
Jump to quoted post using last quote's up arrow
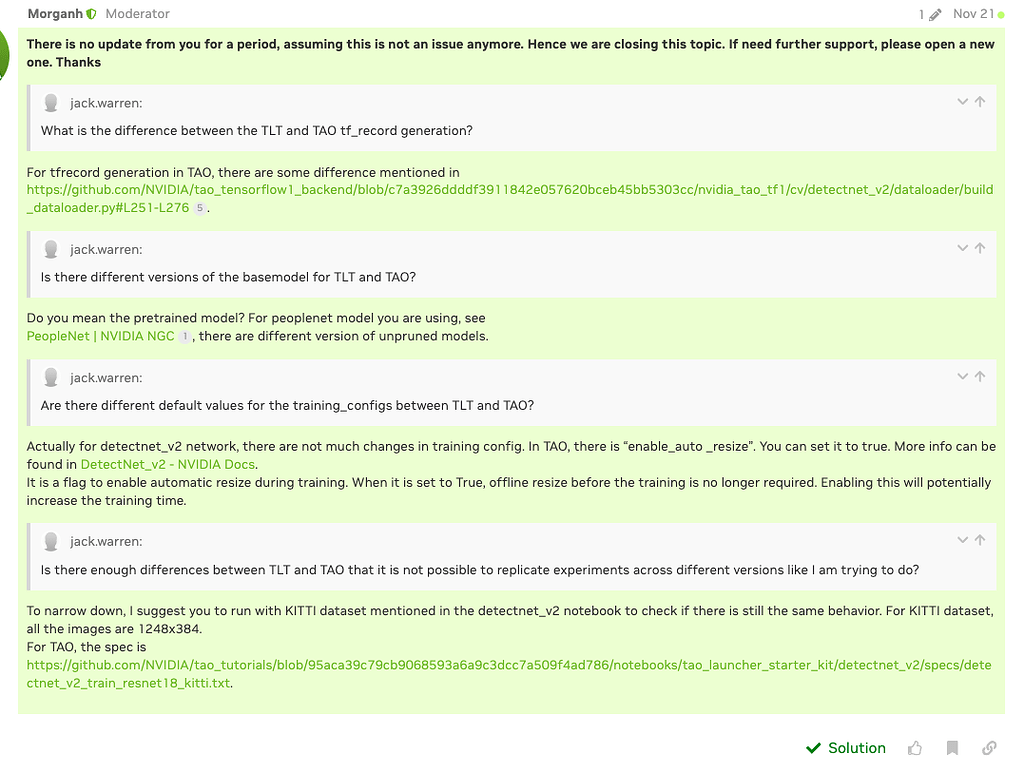(980, 540)
